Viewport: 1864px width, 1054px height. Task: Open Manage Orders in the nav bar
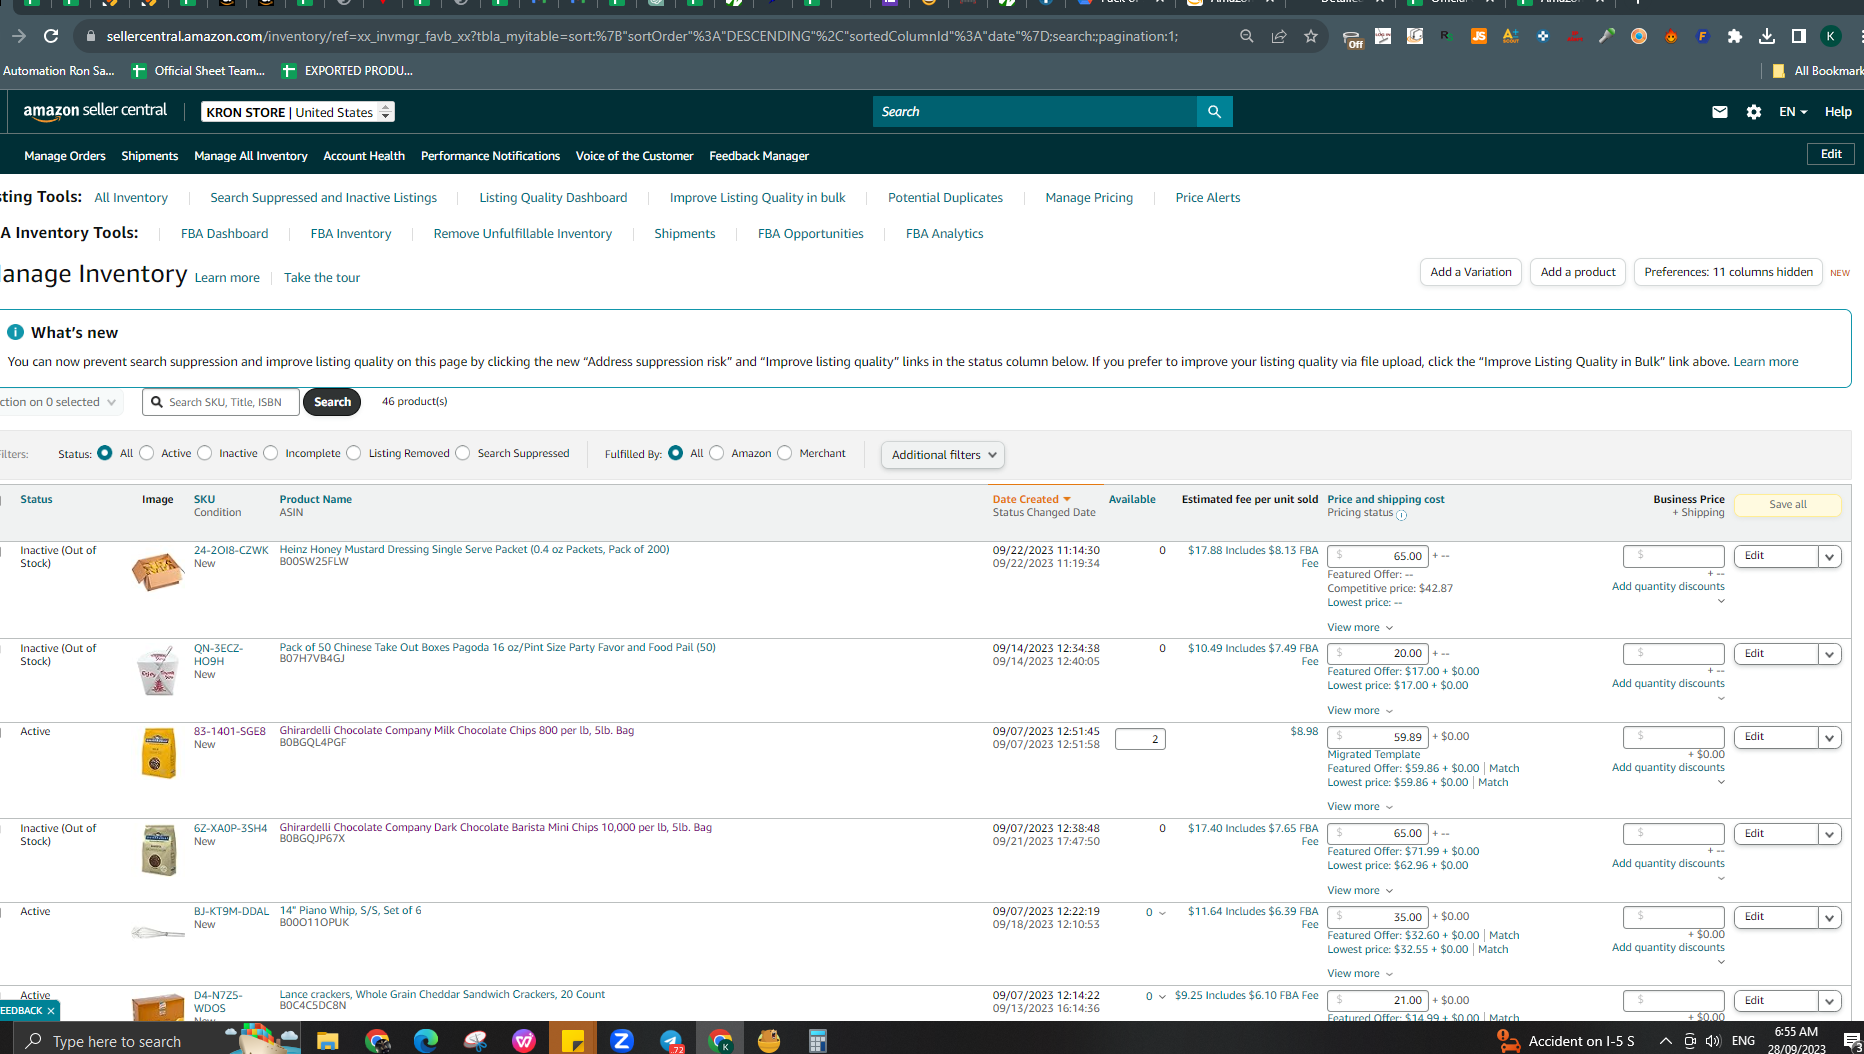[x=65, y=156]
